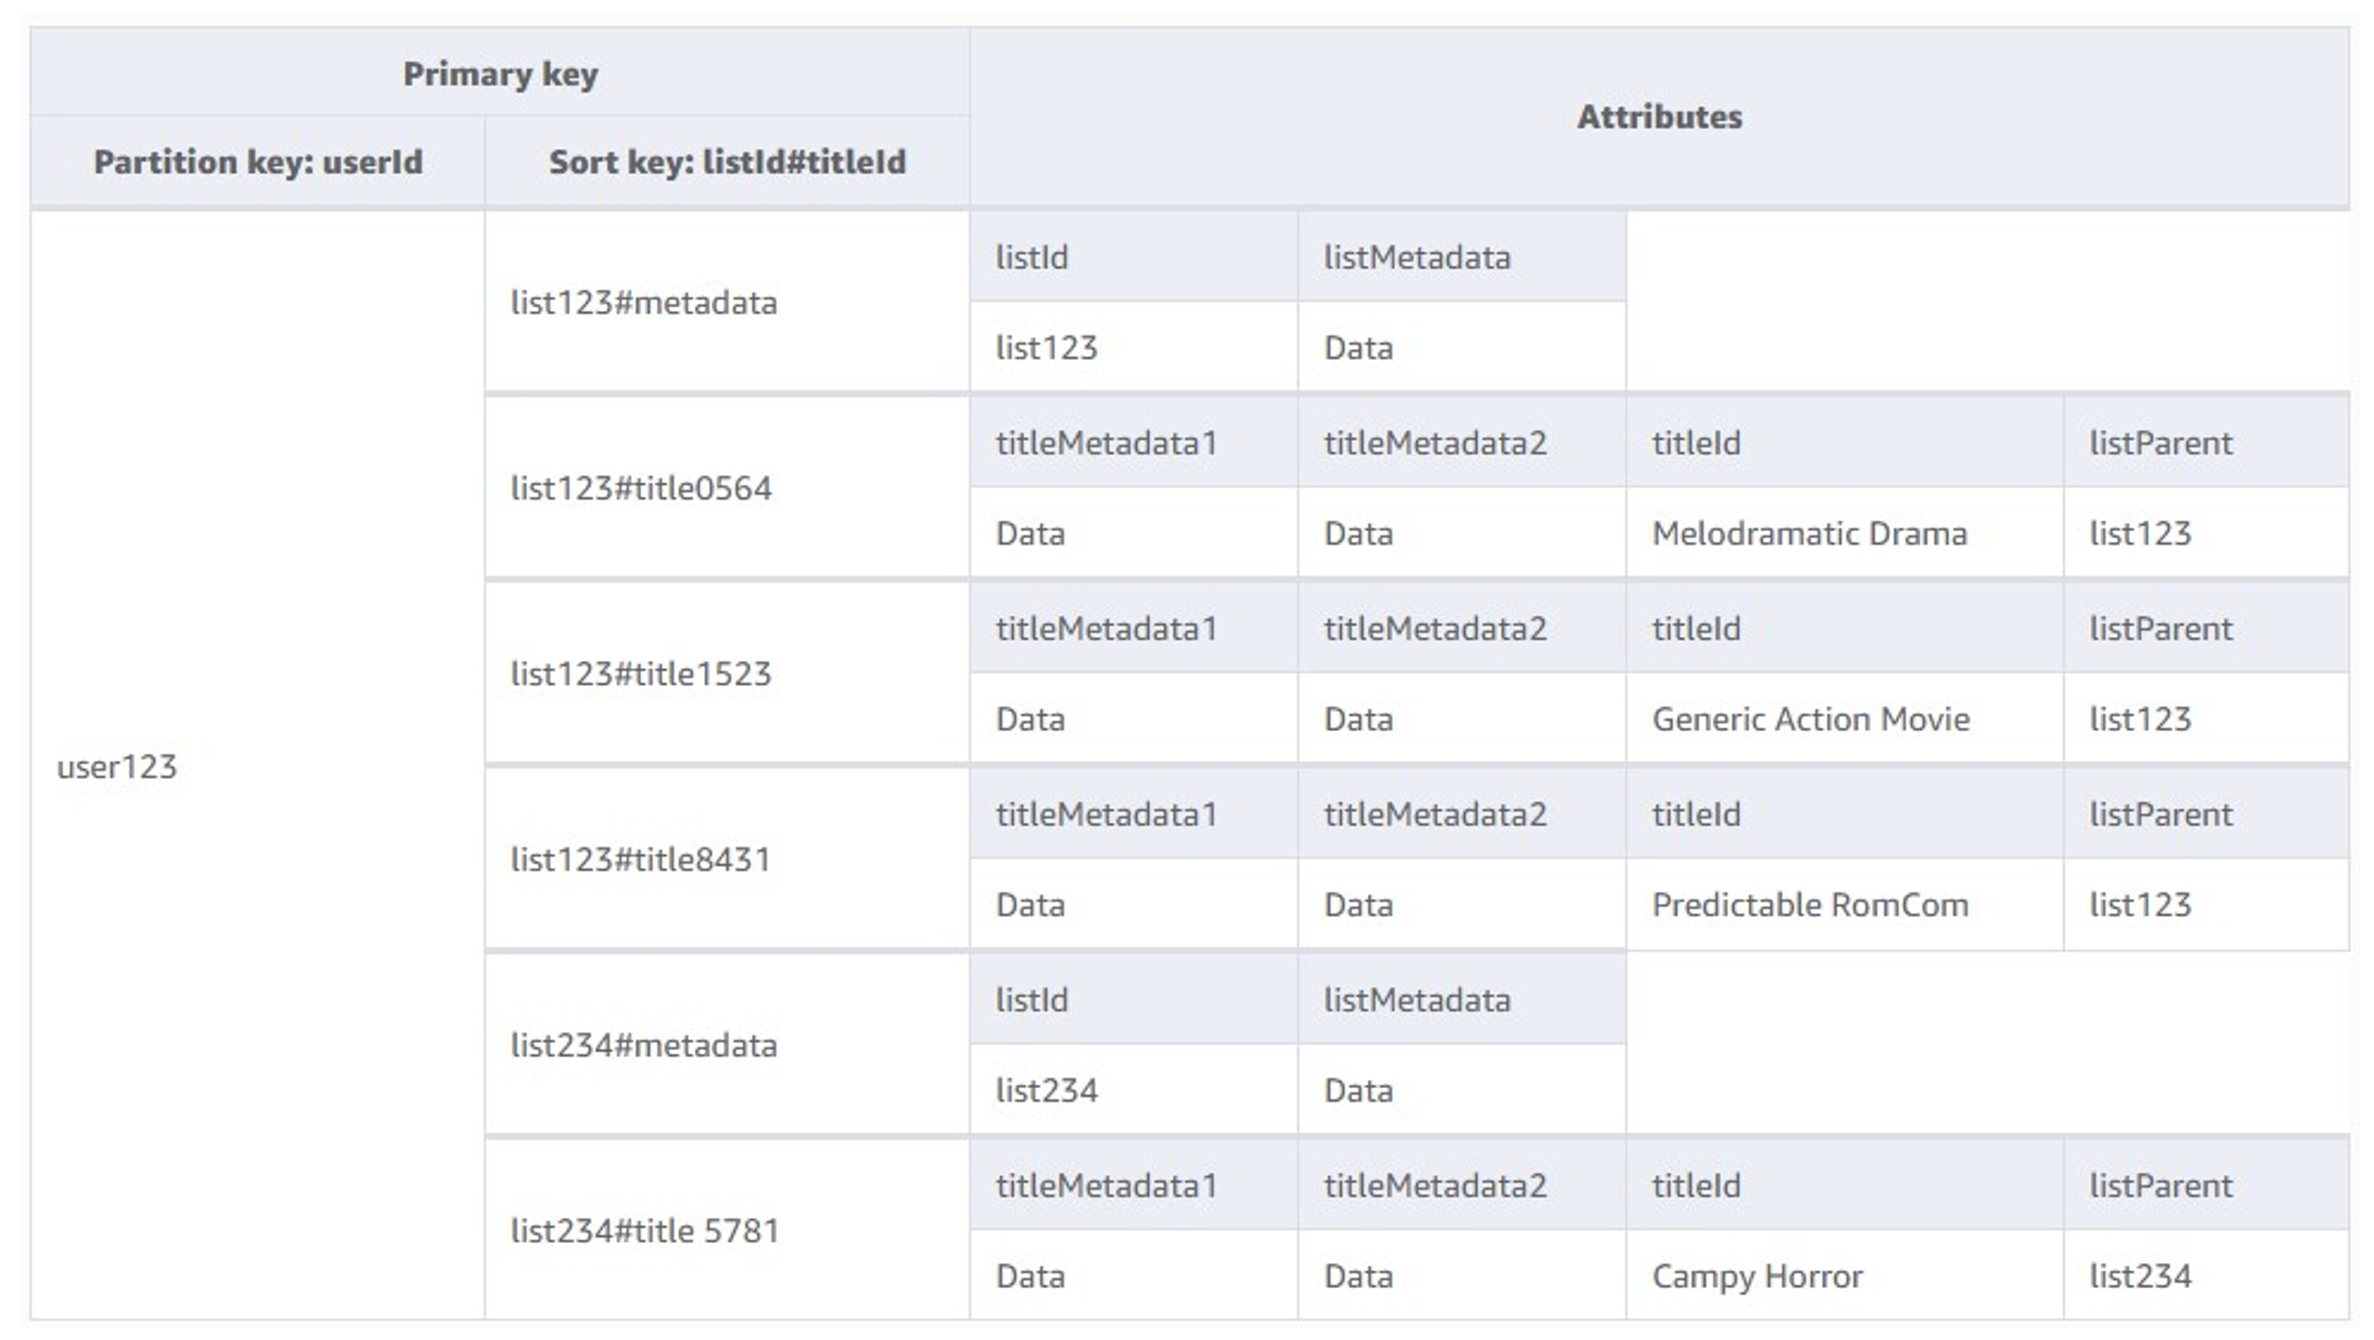
Task: Select the list234#metadata sort key cell
Action: (643, 1045)
